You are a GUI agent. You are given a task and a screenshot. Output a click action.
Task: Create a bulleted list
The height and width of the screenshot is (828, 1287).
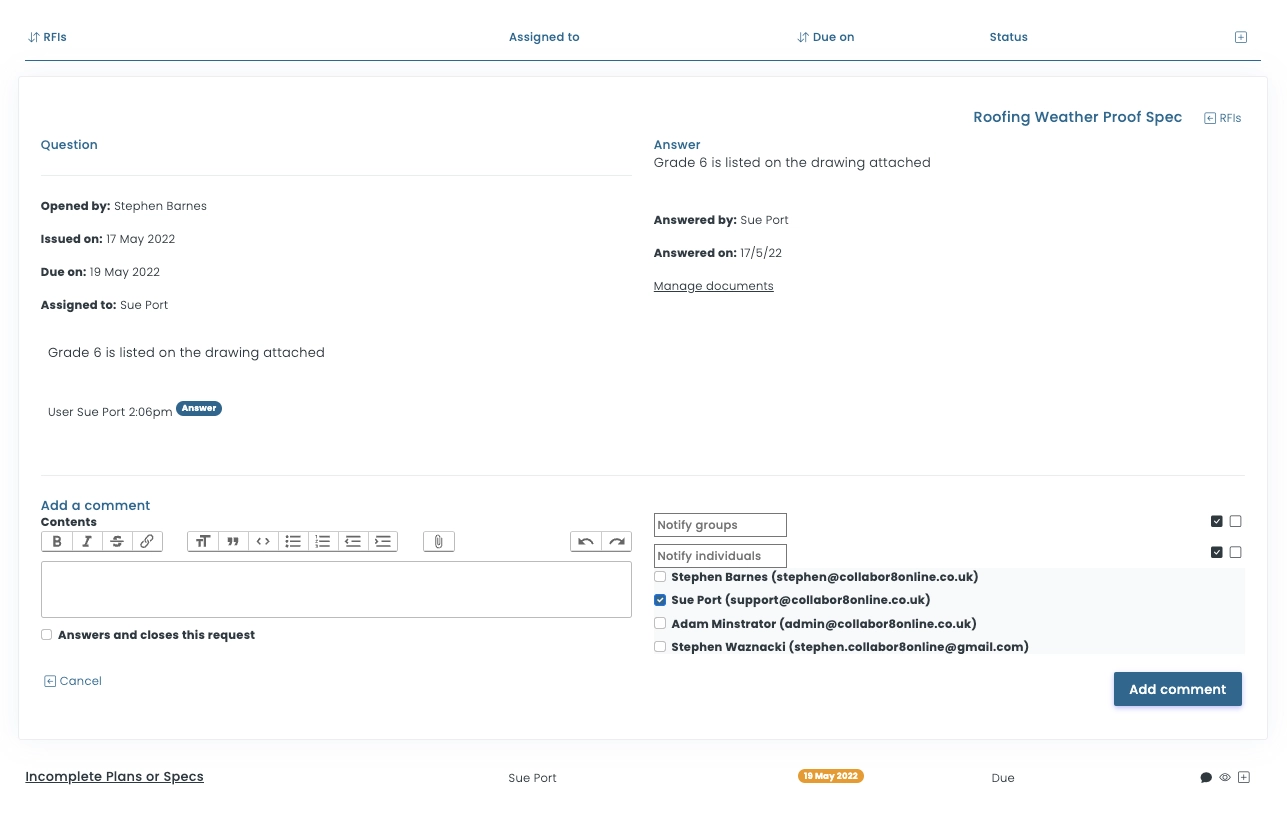[x=293, y=541]
